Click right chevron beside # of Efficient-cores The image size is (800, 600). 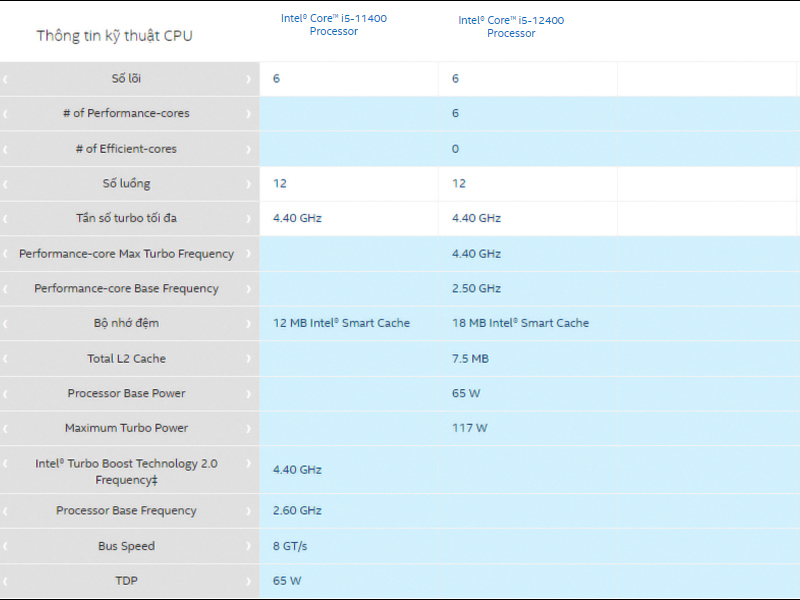pos(249,149)
